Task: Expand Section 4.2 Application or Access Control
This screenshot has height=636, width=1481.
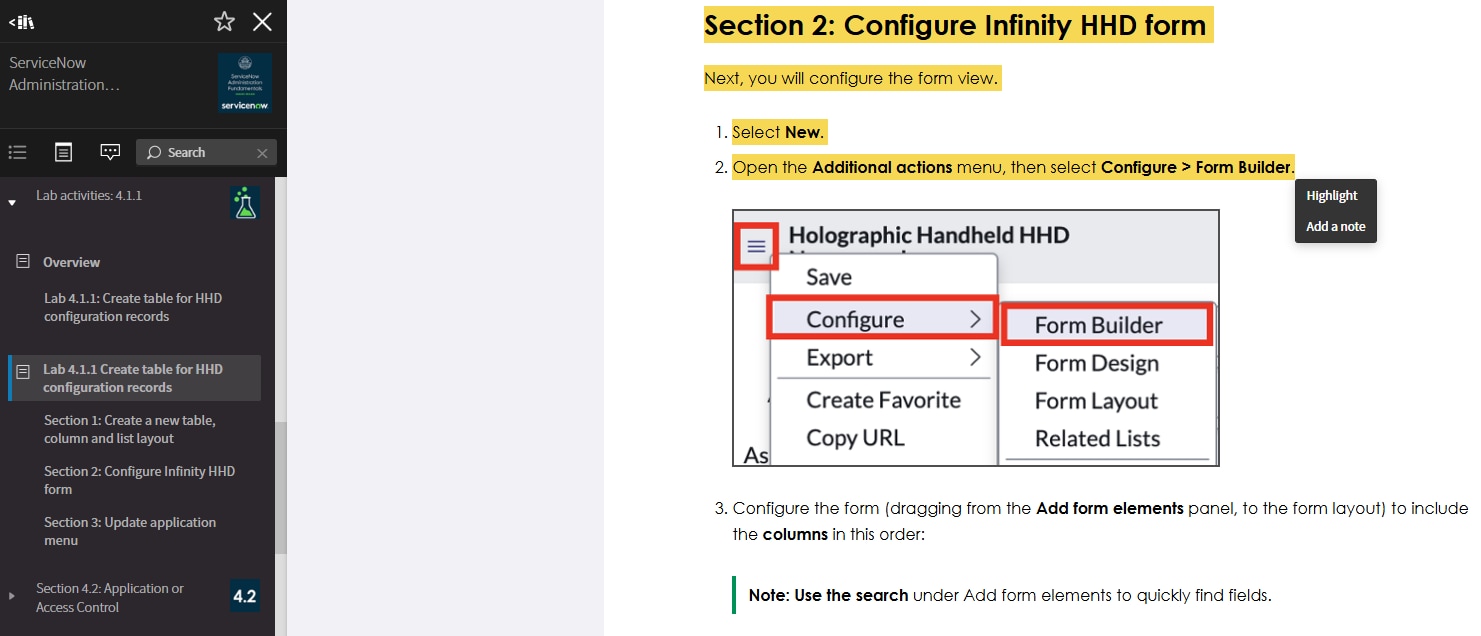Action: pos(12,596)
